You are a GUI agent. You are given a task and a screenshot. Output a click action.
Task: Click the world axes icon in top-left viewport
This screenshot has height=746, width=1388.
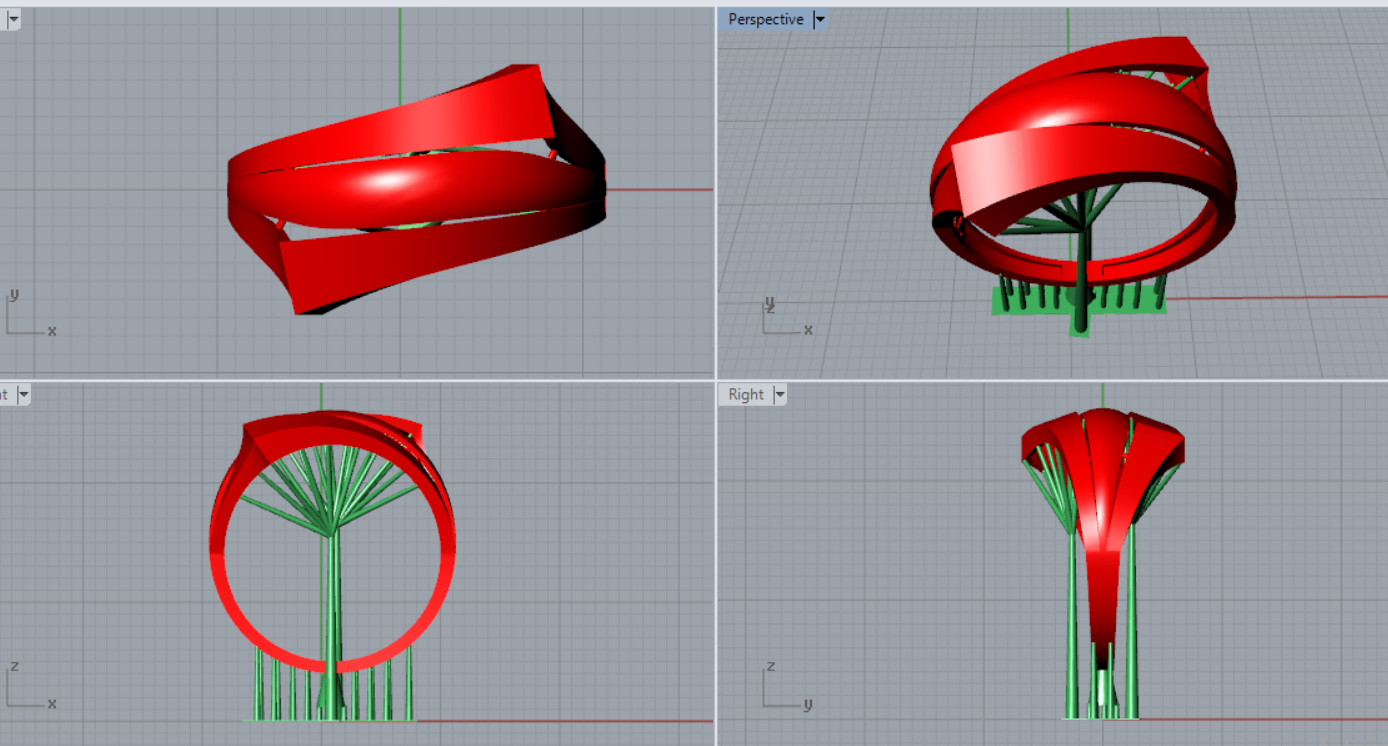tap(25, 315)
